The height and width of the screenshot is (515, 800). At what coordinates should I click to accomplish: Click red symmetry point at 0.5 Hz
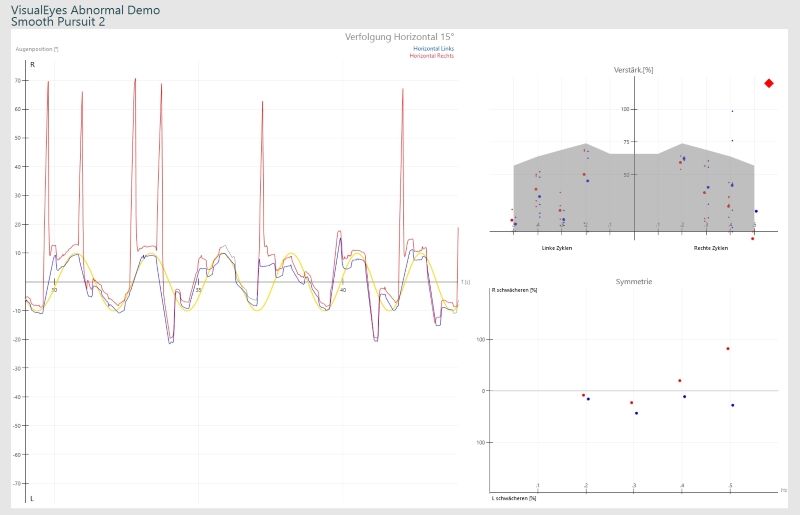pos(728,349)
